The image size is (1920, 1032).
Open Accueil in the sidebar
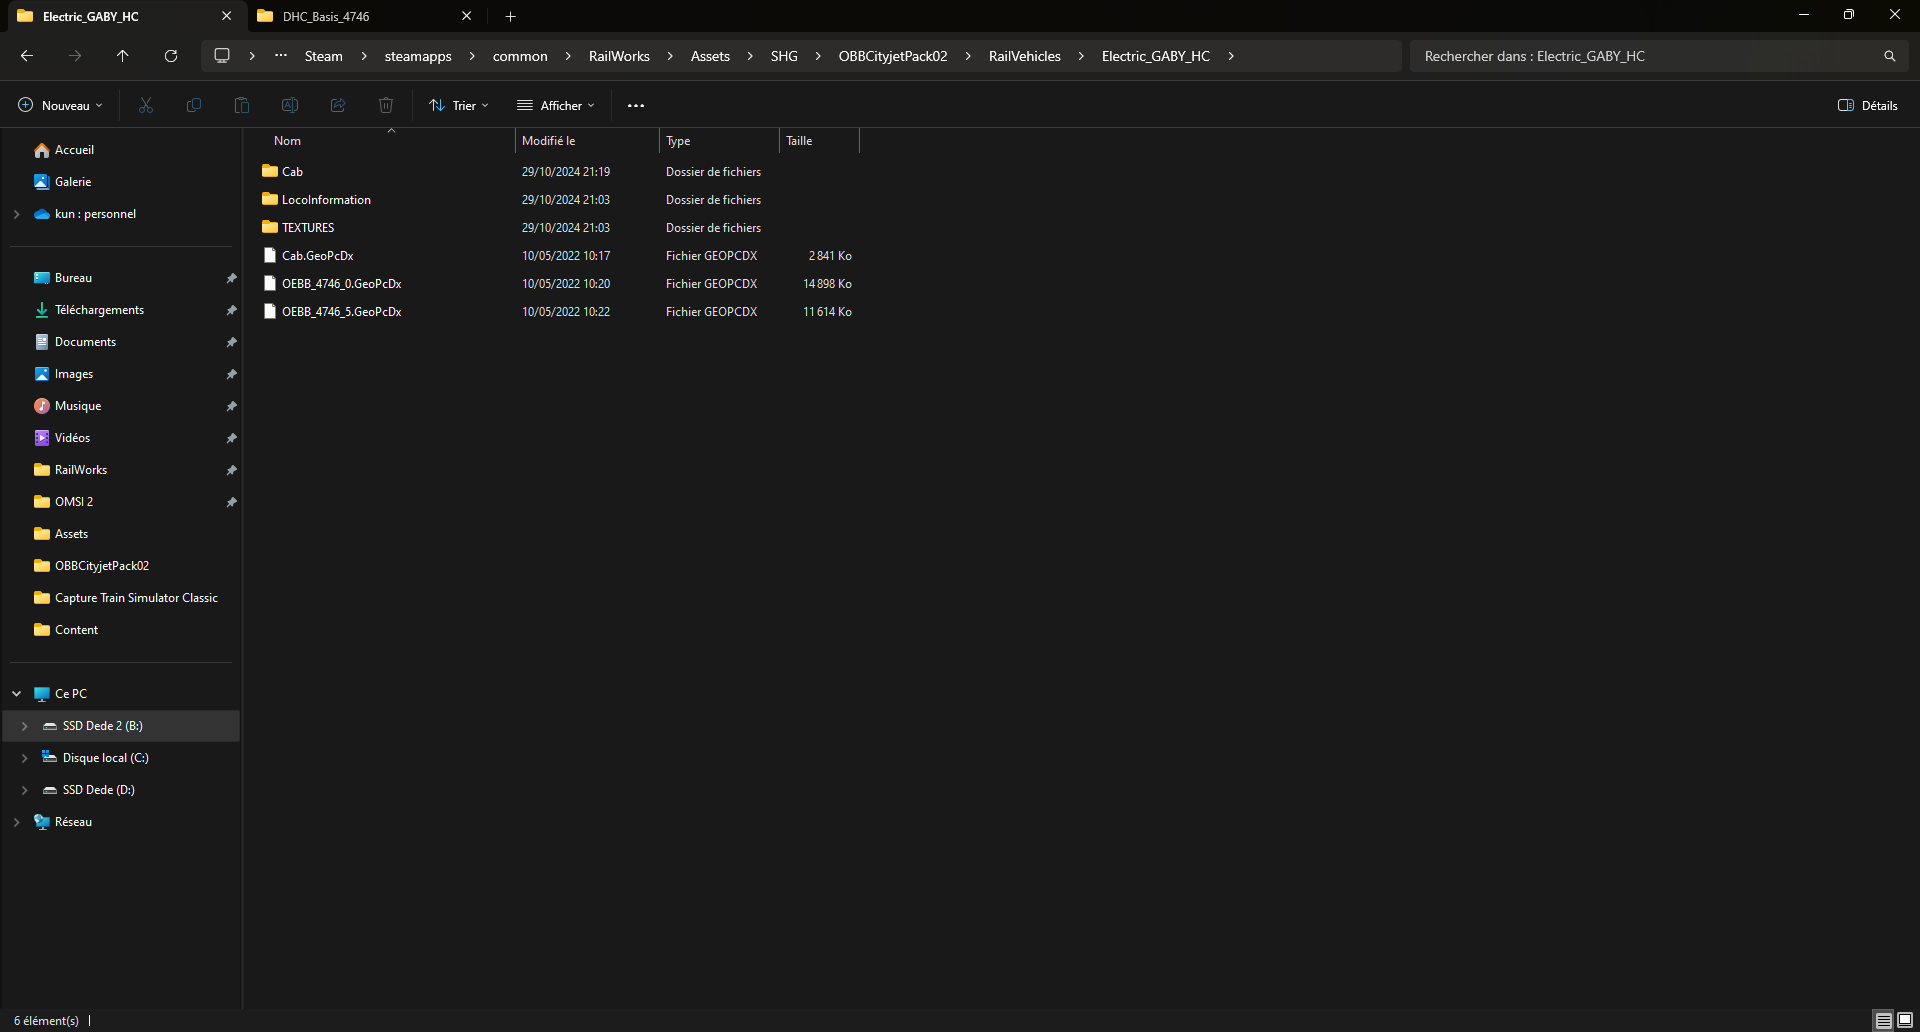pos(74,150)
